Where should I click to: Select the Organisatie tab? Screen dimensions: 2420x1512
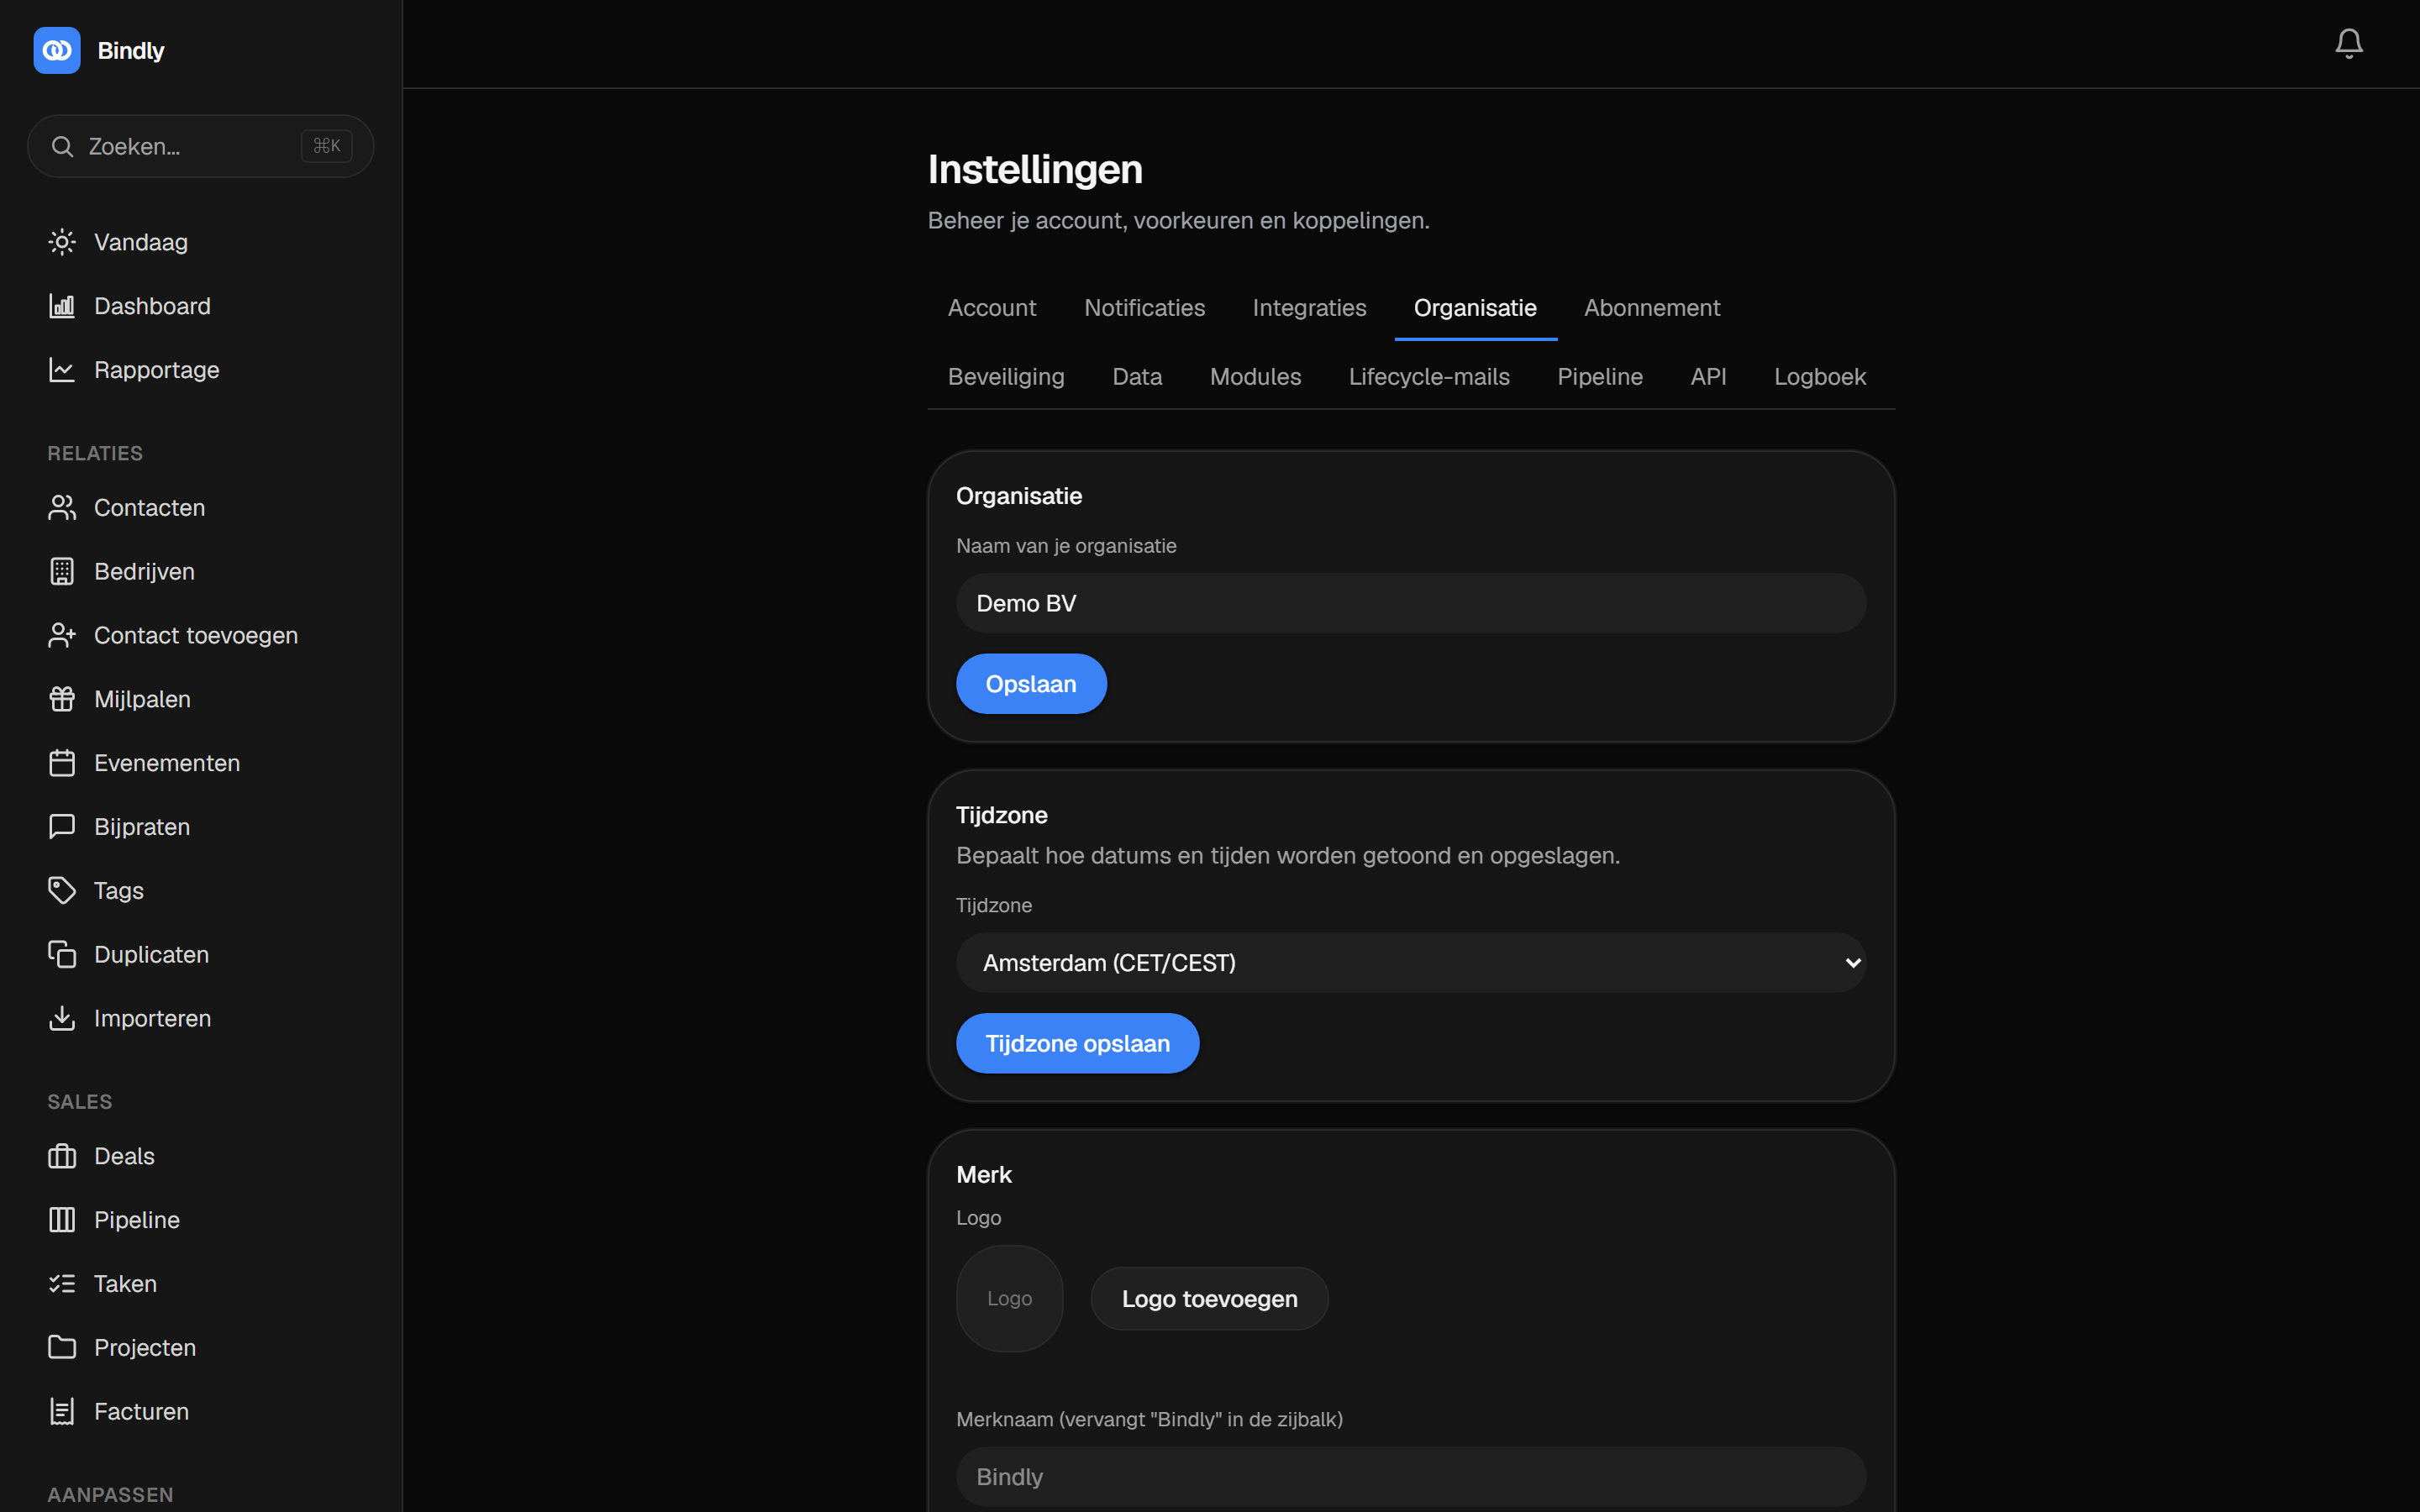[1475, 308]
